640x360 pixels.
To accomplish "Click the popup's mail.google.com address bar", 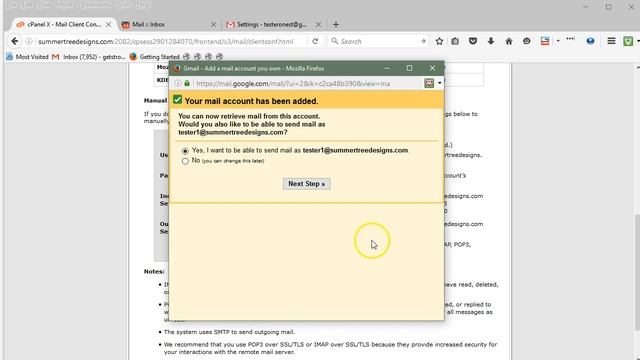I will [293, 84].
